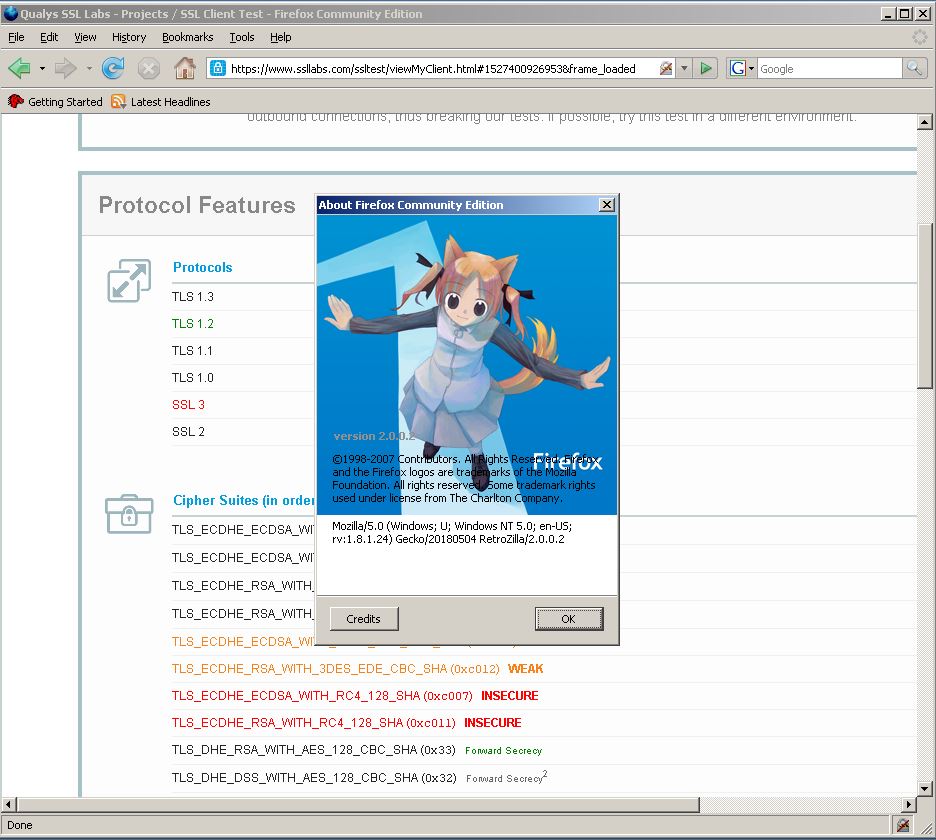Screen dimensions: 936x840
Task: Click the address bar URL field
Action: click(x=432, y=69)
